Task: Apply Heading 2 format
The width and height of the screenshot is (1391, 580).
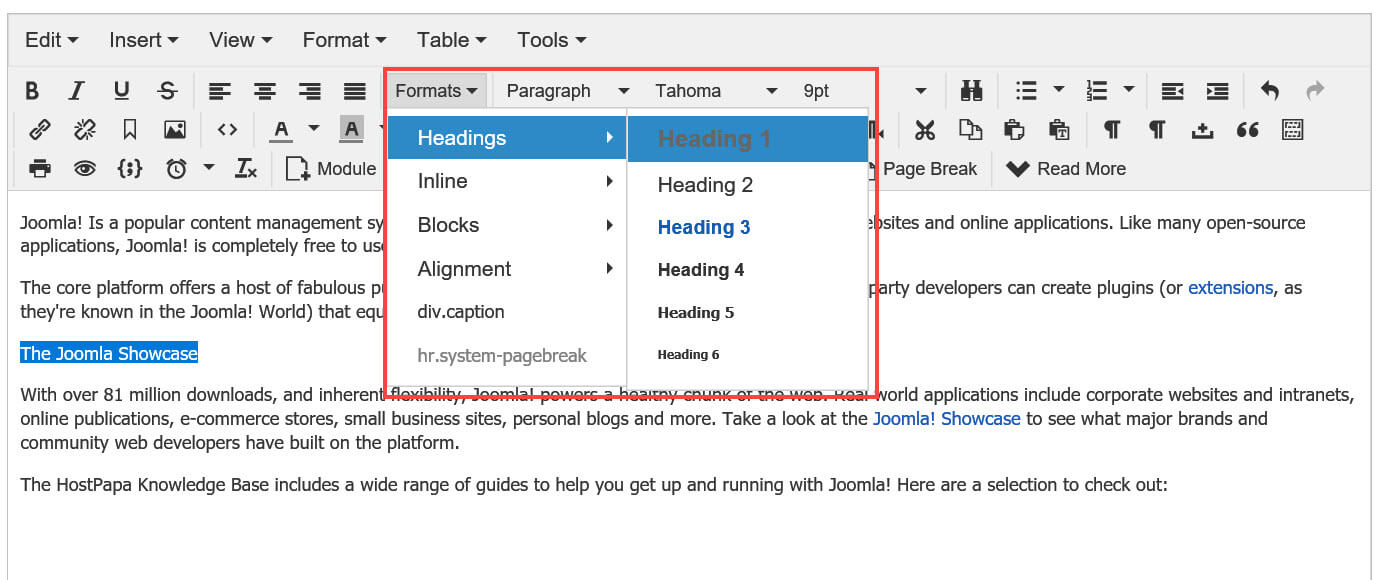Action: 748,185
